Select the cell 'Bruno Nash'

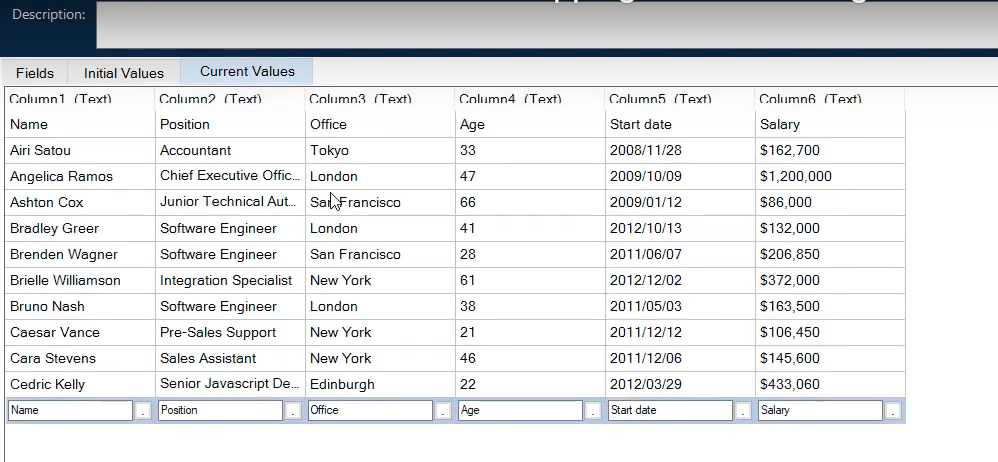point(80,306)
